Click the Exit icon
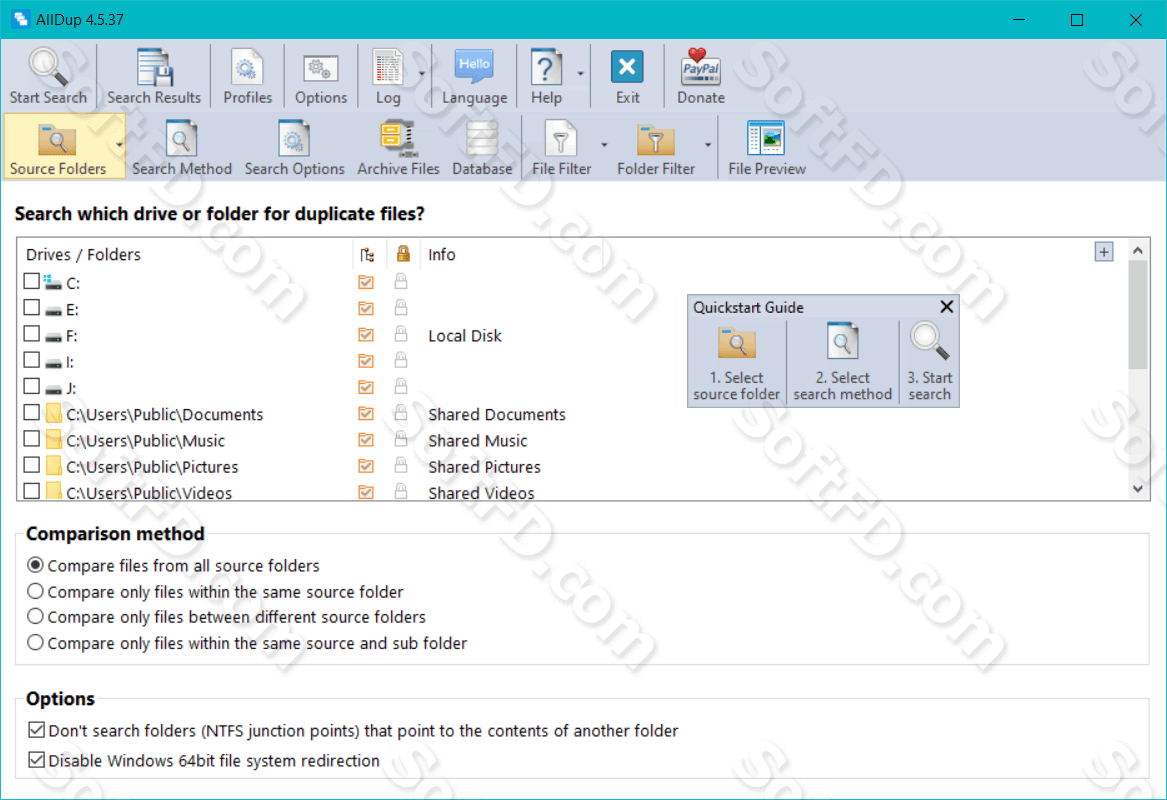The height and width of the screenshot is (800, 1167). click(x=627, y=67)
